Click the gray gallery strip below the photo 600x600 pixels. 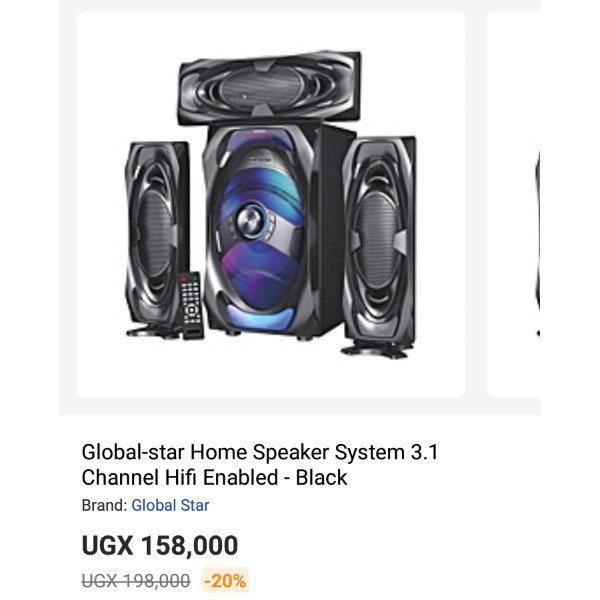300,406
